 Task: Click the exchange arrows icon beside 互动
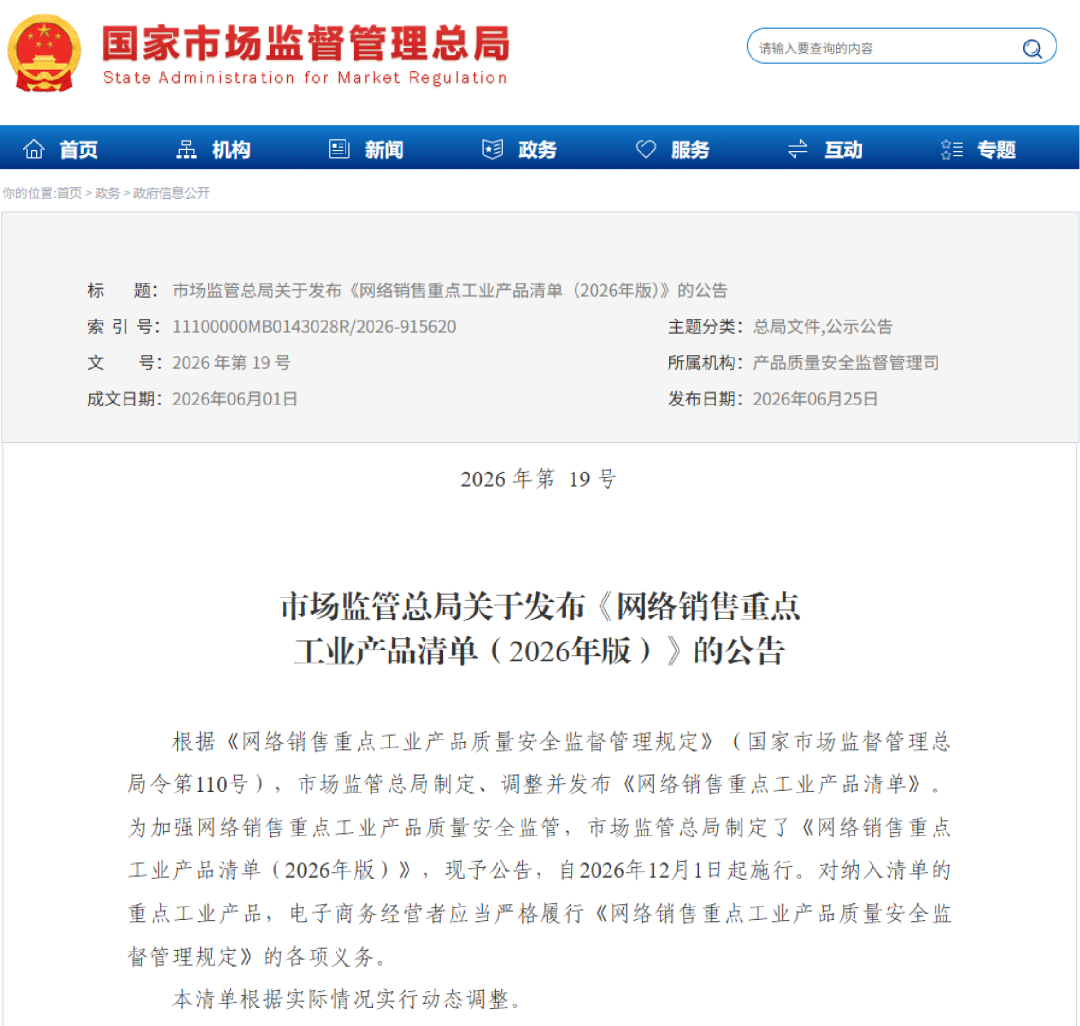click(798, 149)
